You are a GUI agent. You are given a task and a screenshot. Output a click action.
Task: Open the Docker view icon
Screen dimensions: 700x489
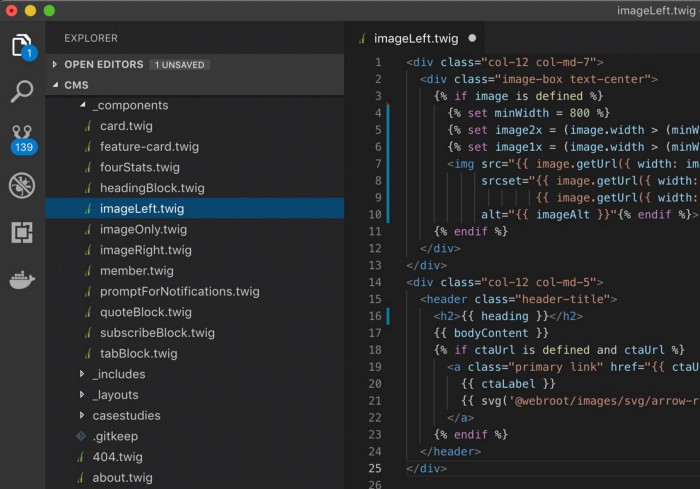(21, 280)
